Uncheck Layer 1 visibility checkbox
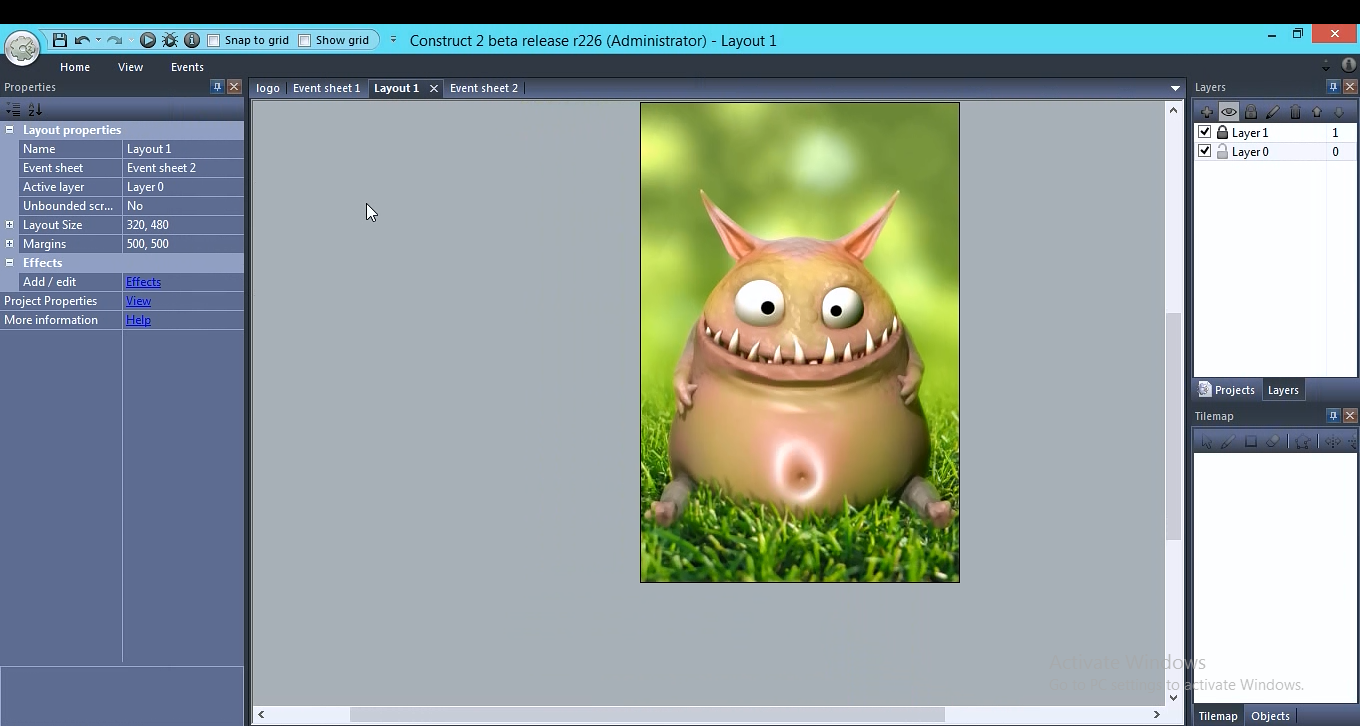Viewport: 1360px width, 726px height. tap(1205, 132)
